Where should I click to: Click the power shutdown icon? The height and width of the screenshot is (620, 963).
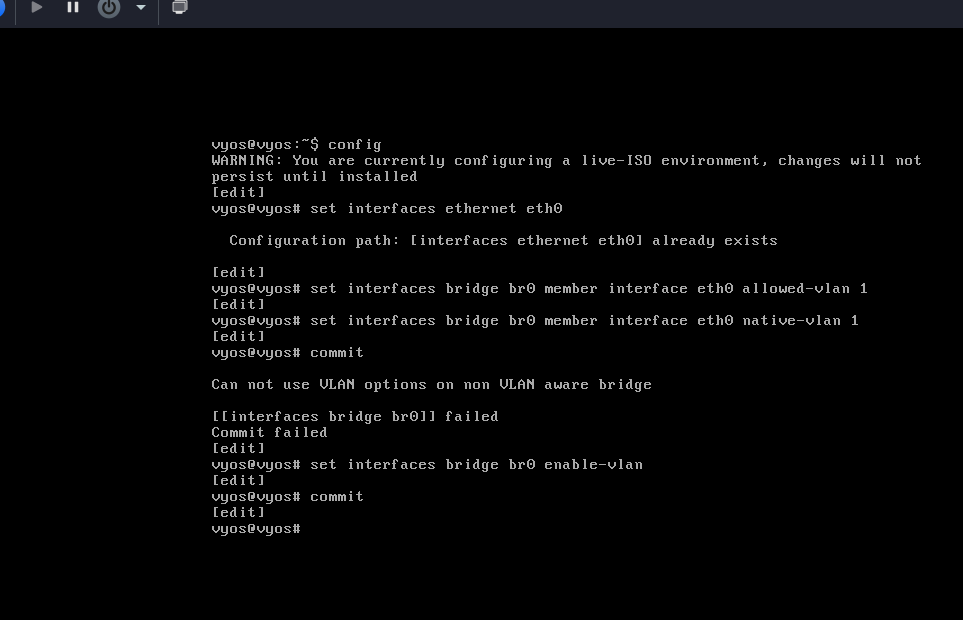pyautogui.click(x=109, y=8)
